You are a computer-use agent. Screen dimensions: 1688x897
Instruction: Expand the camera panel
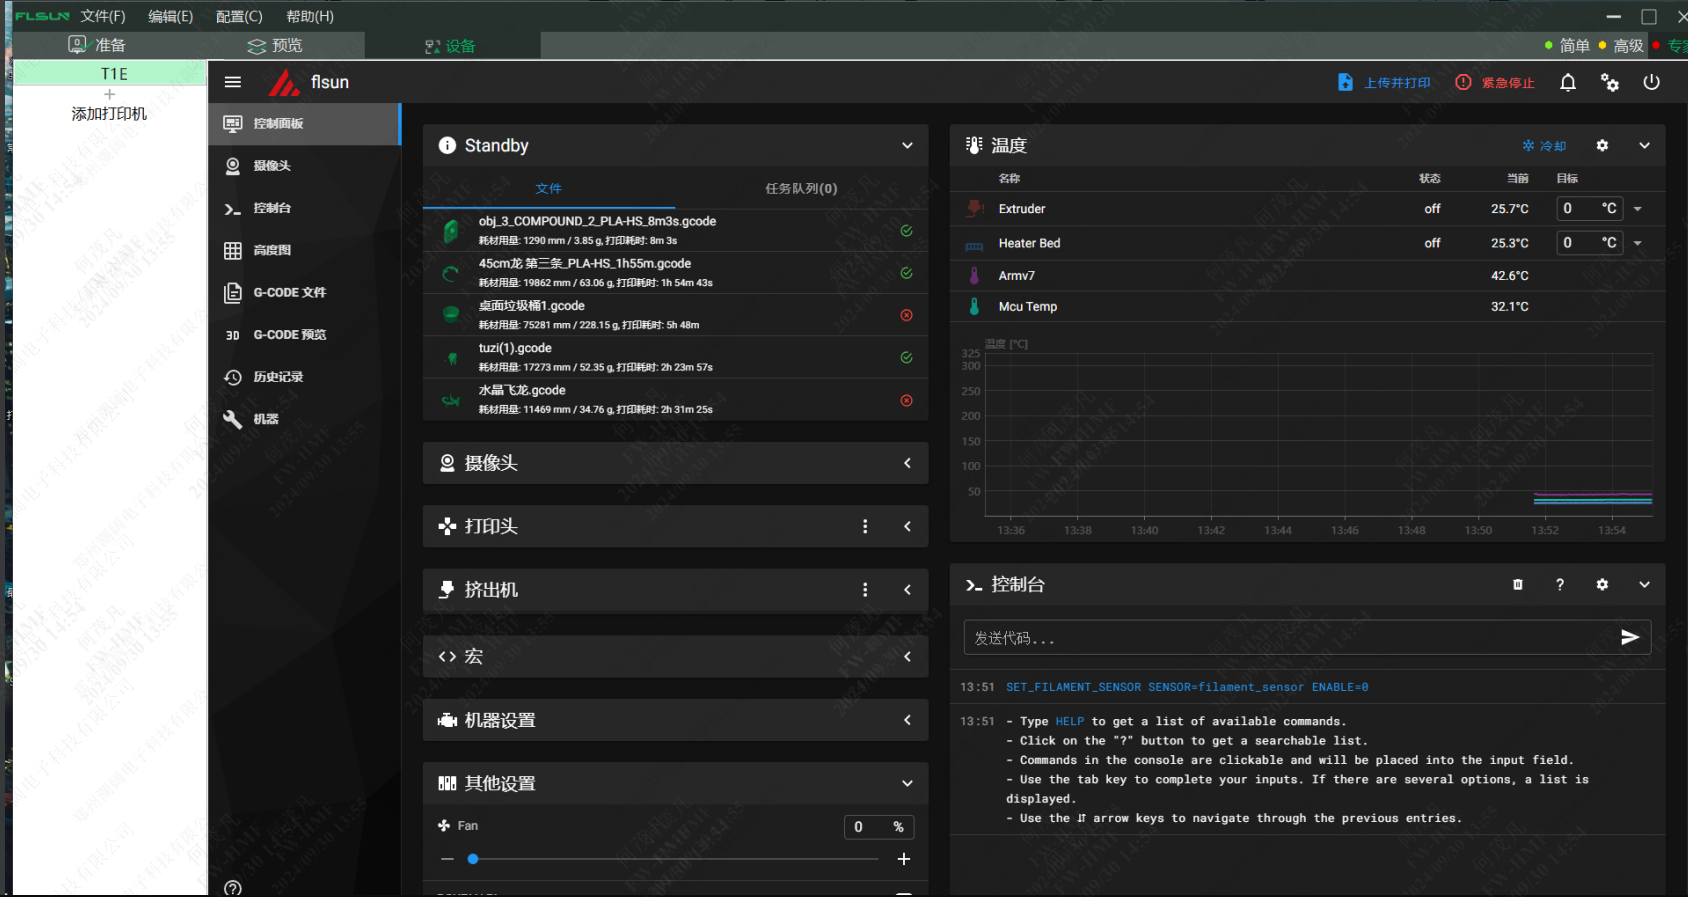pos(907,463)
